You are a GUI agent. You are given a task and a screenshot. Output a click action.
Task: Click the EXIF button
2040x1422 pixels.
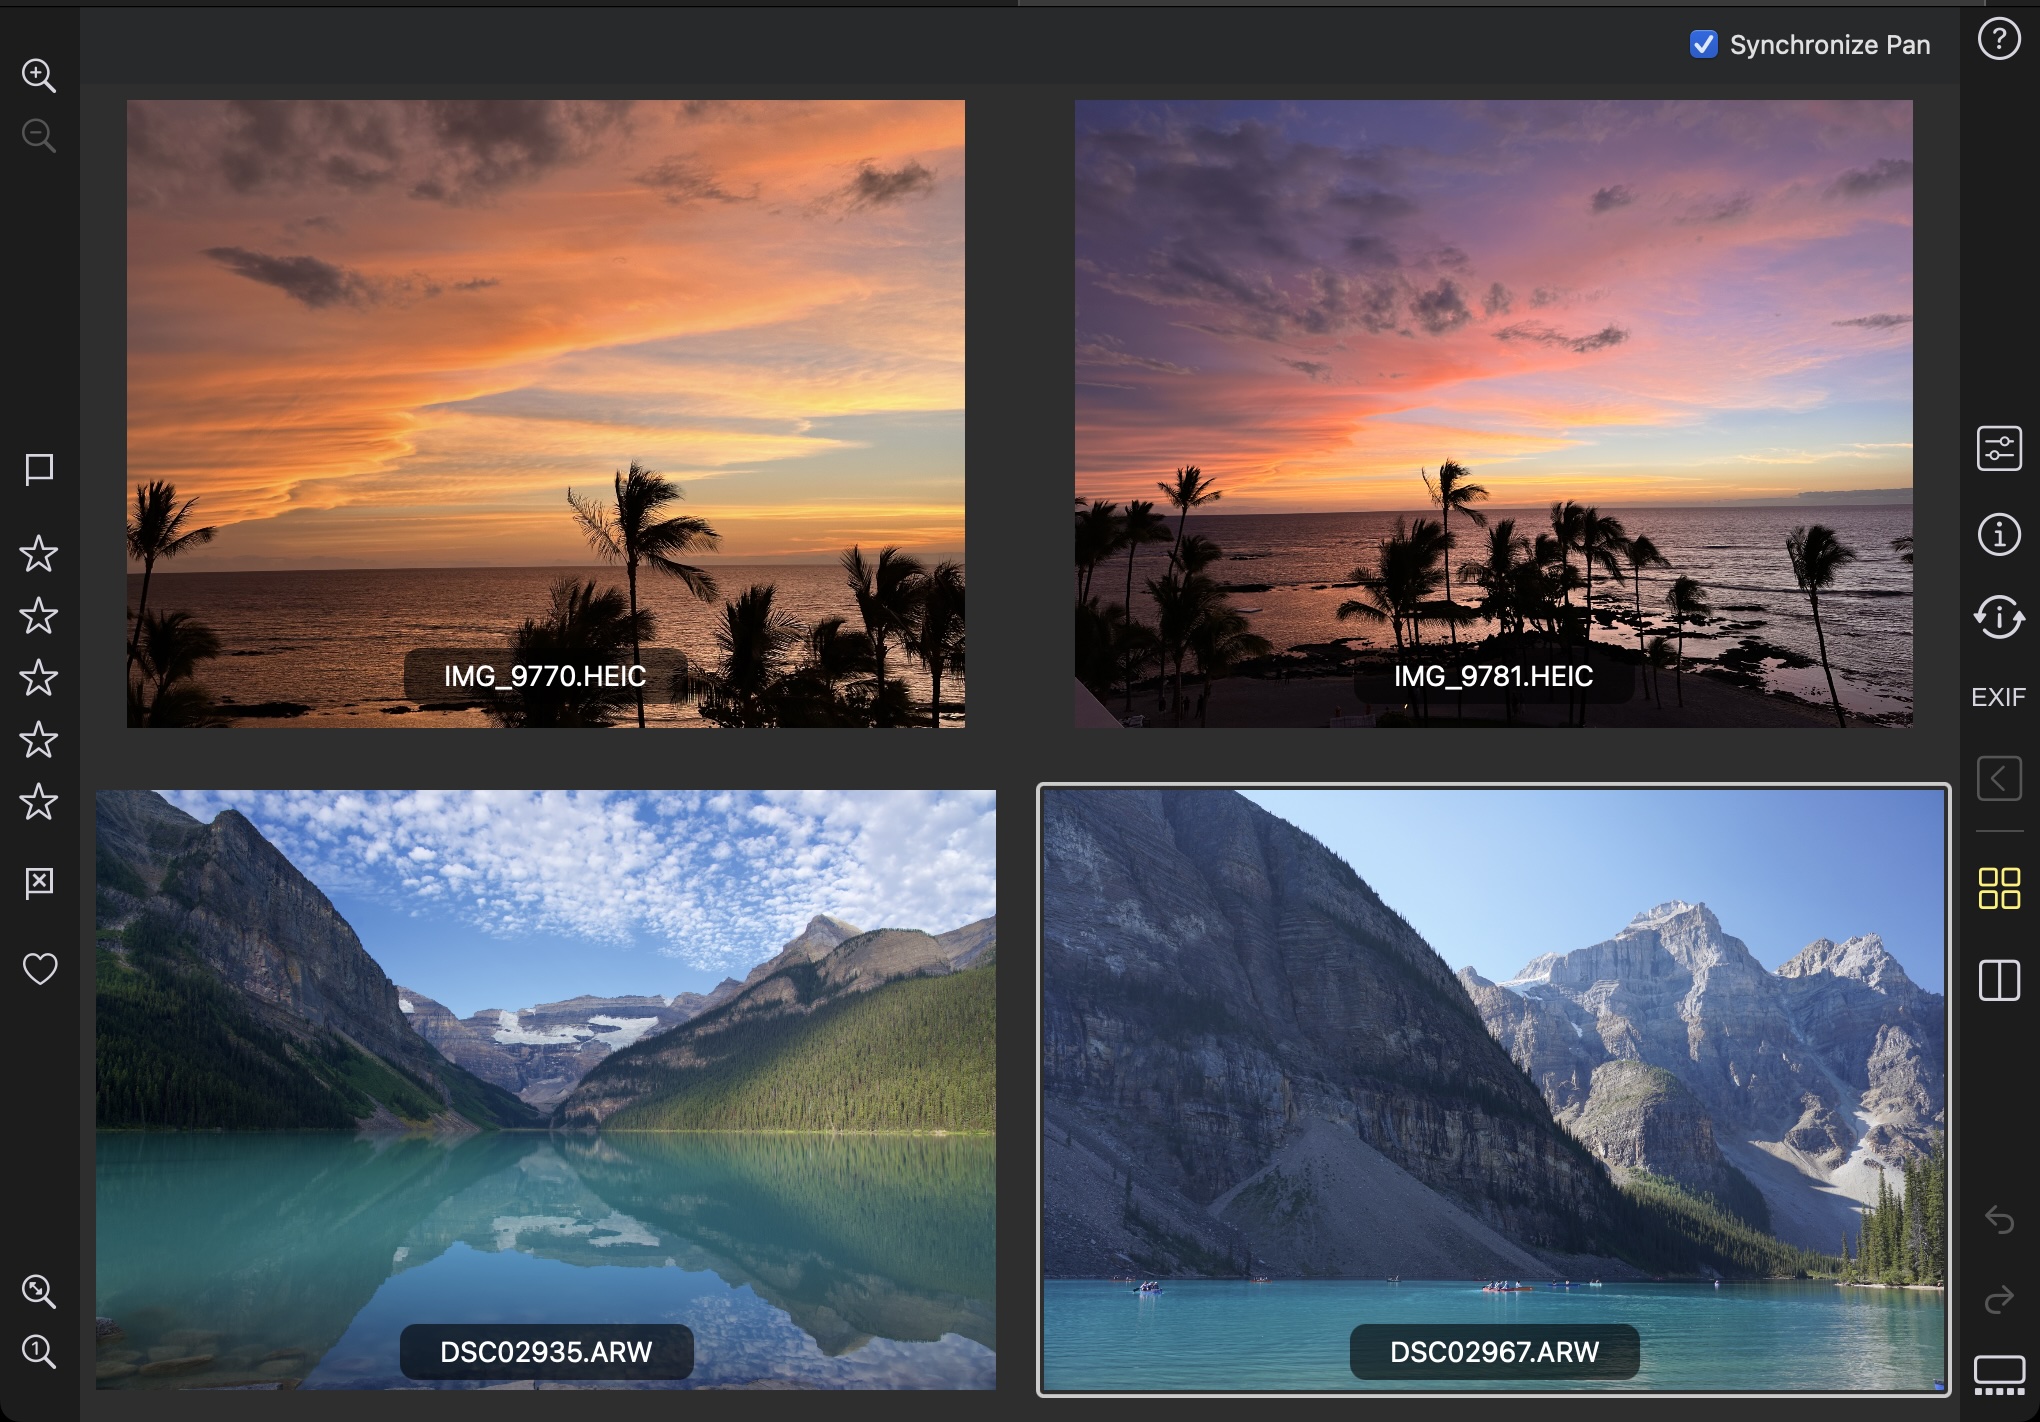pyautogui.click(x=1998, y=697)
